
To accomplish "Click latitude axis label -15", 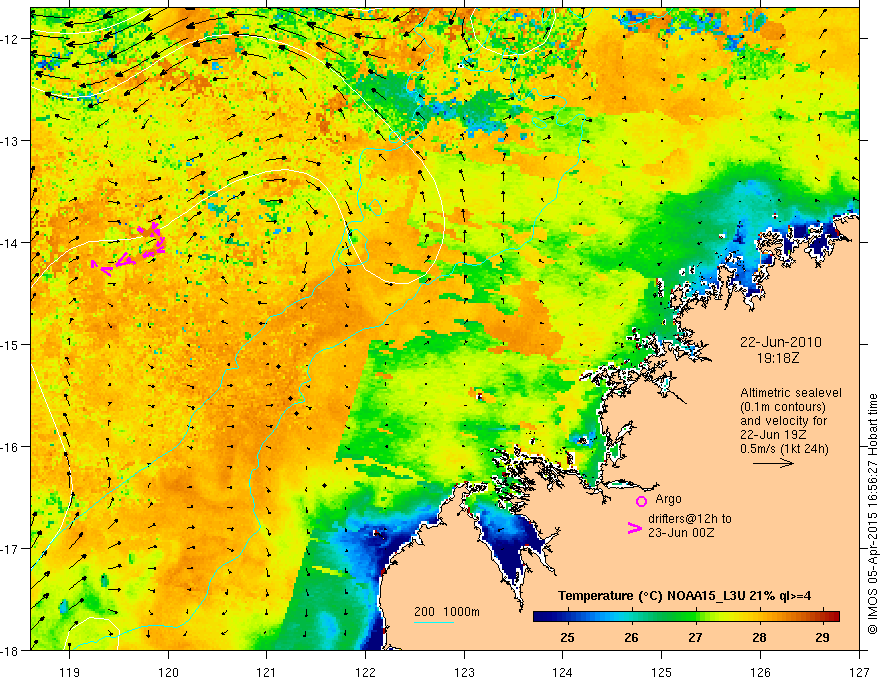I will (11, 344).
